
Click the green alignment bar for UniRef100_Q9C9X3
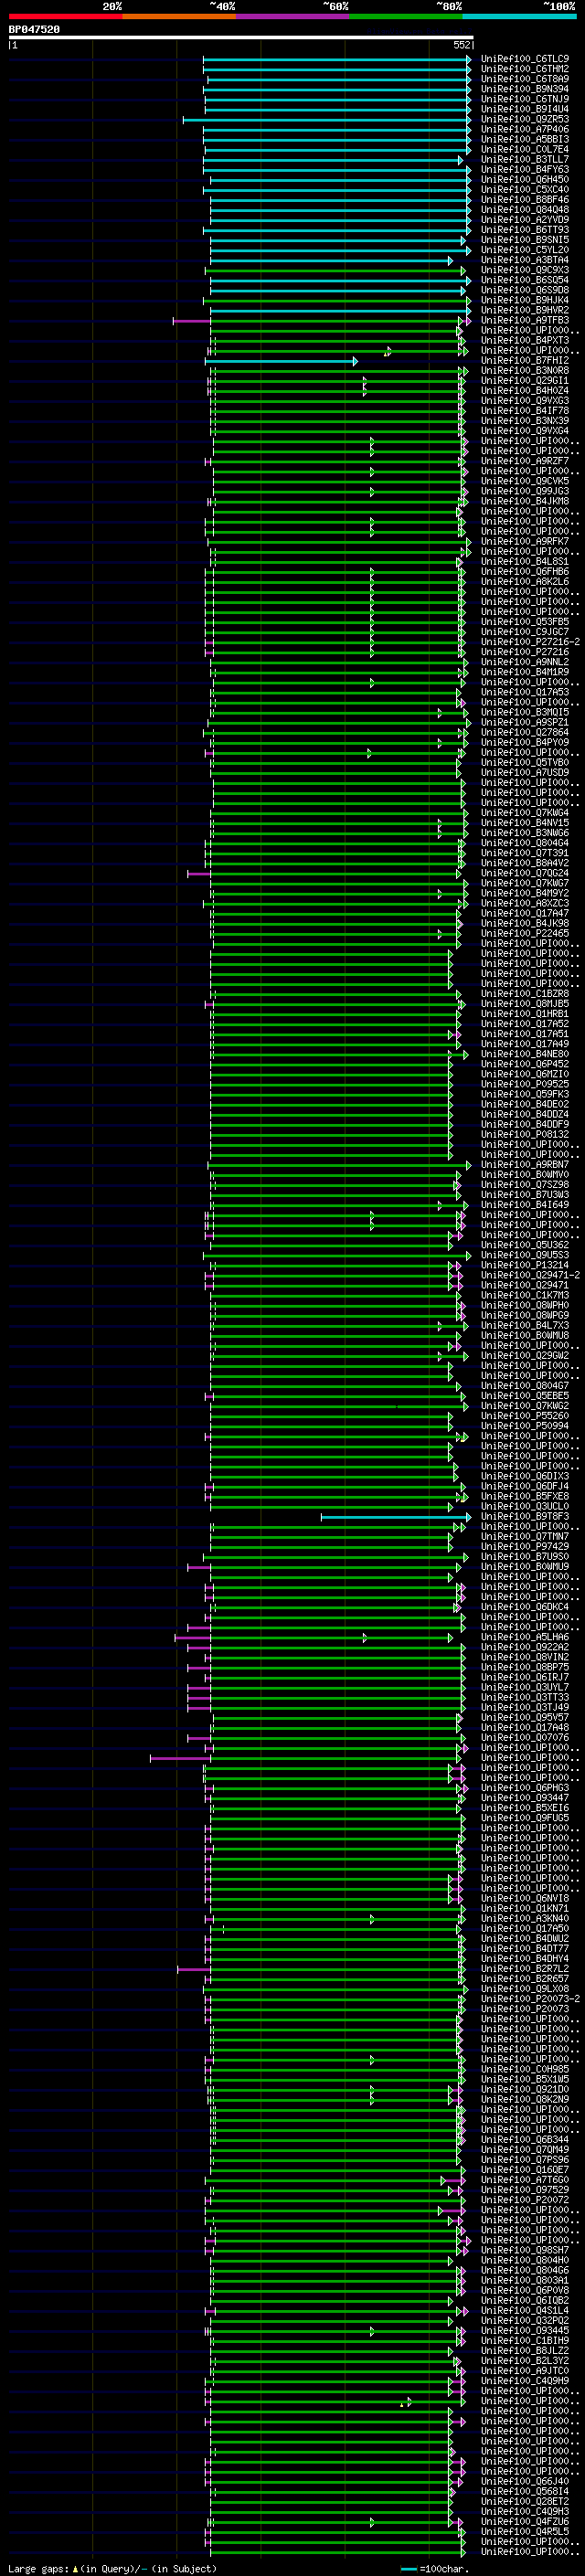coord(336,271)
